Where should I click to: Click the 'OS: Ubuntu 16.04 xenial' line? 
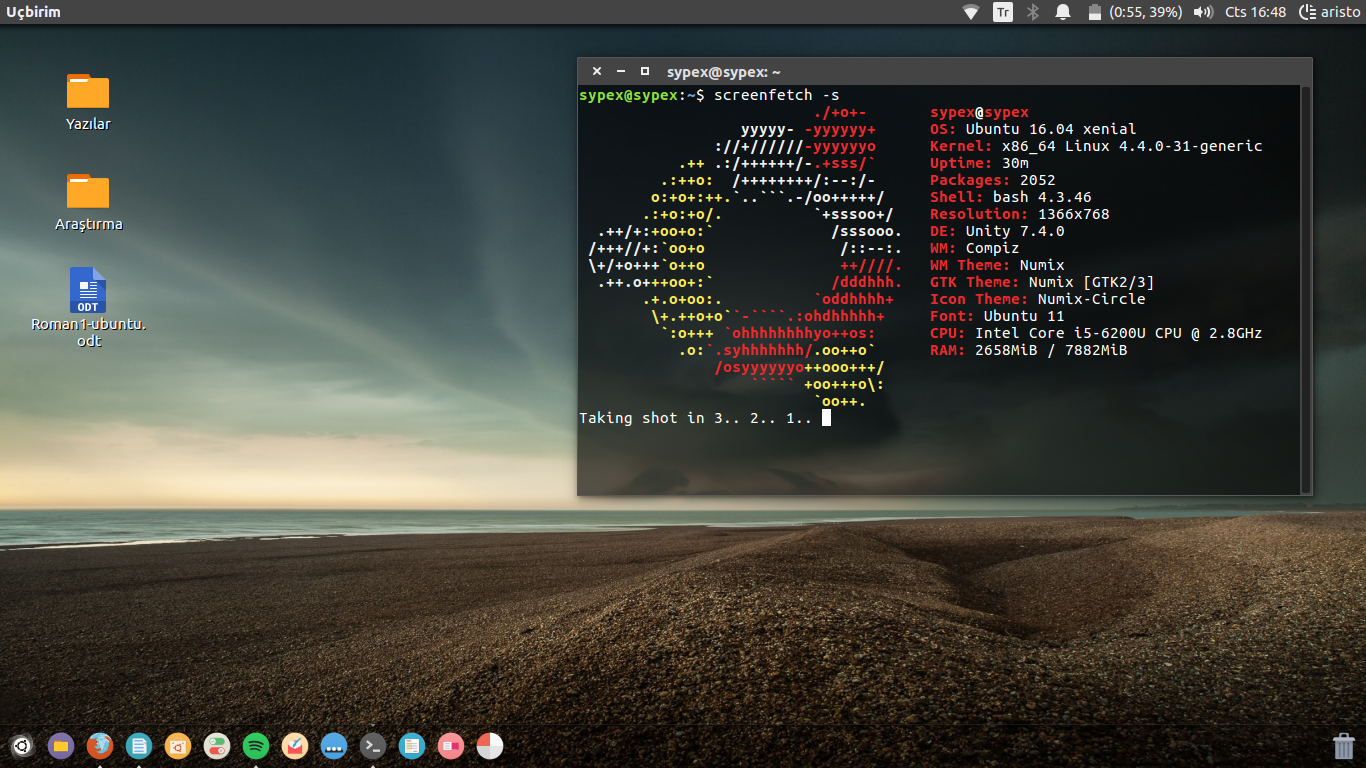coord(1033,129)
